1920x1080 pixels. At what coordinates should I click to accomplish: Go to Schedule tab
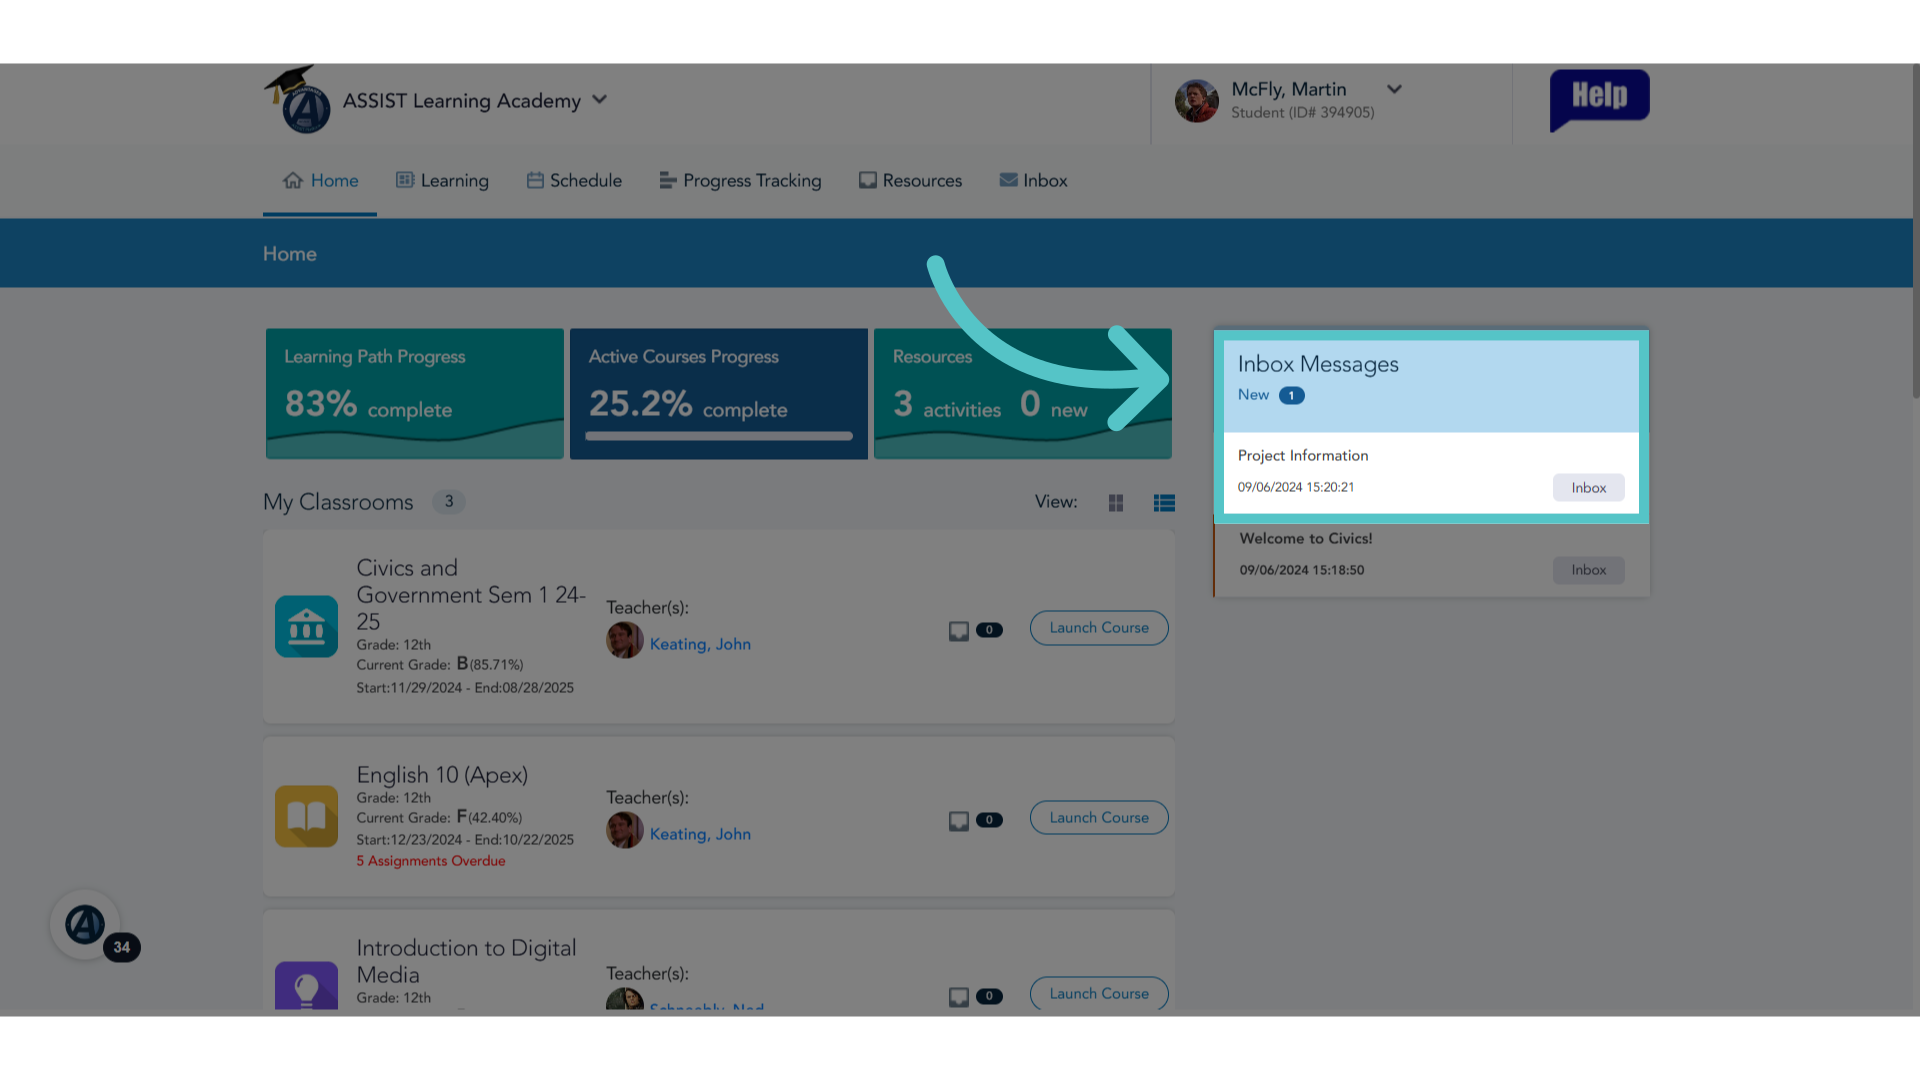tap(574, 181)
